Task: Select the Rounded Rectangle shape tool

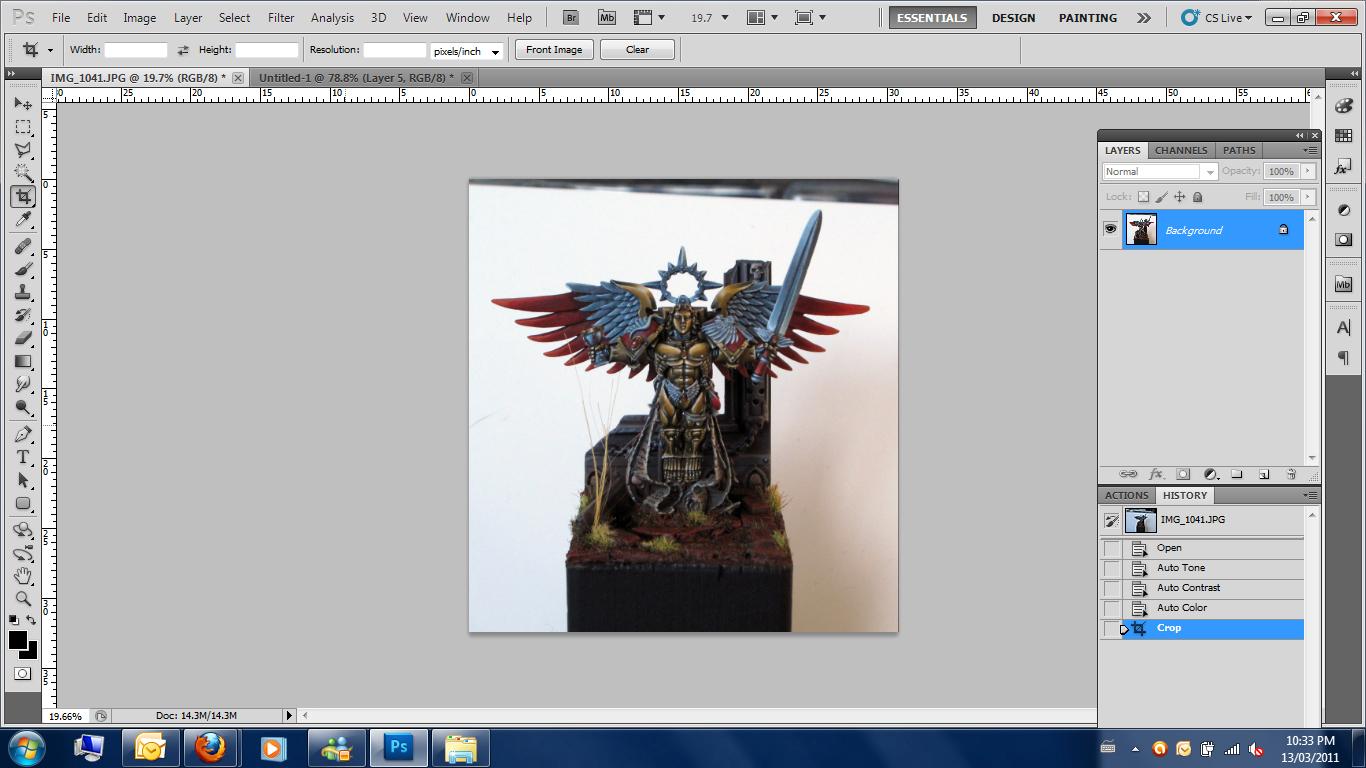Action: pyautogui.click(x=23, y=503)
